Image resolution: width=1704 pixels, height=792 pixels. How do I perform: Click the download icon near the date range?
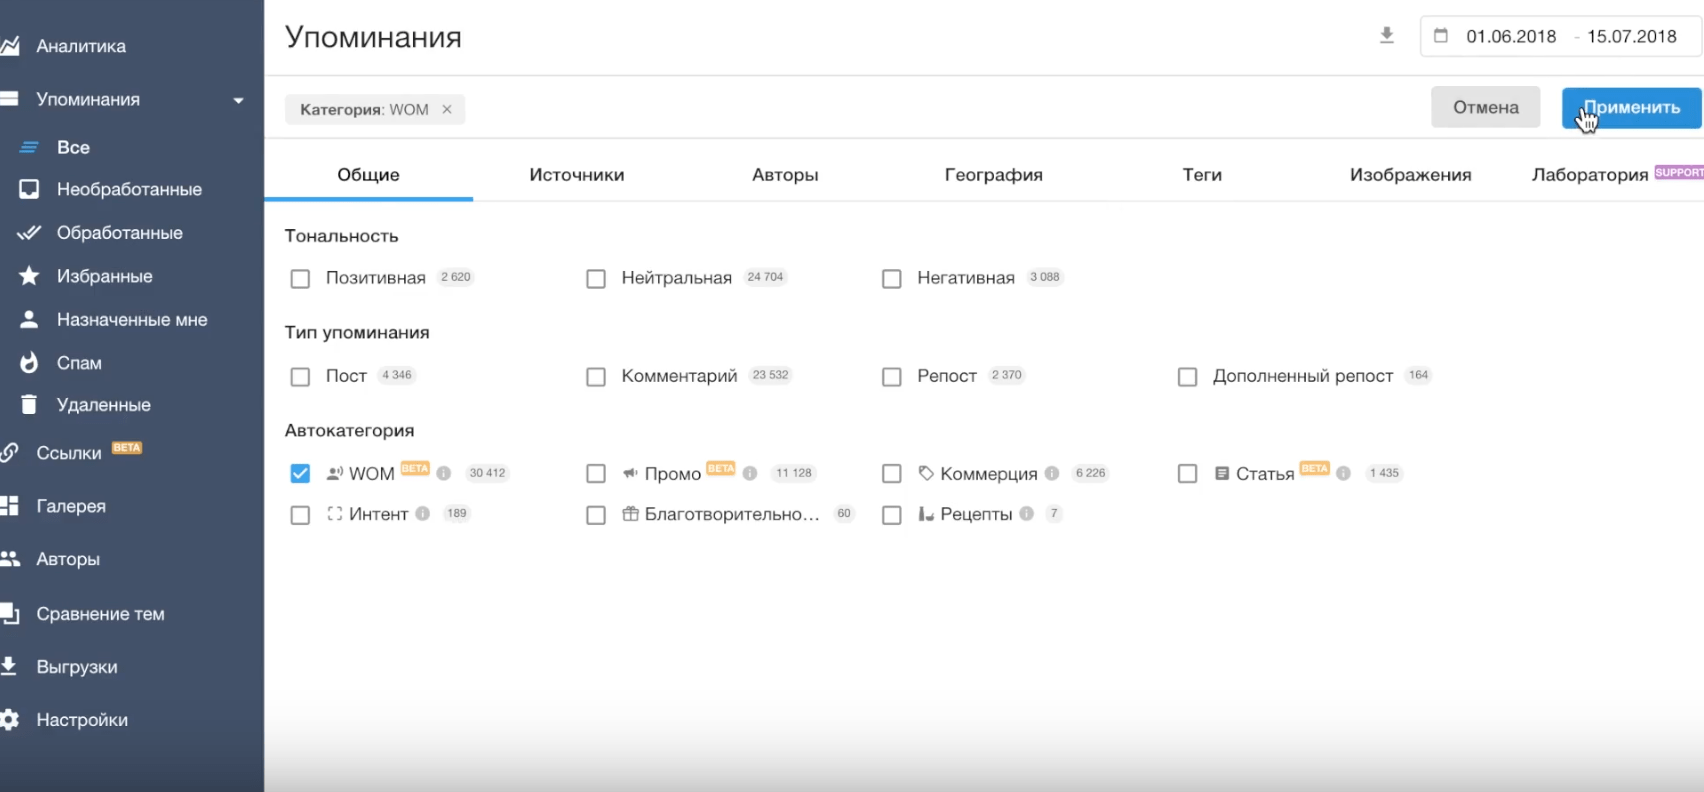(1386, 36)
